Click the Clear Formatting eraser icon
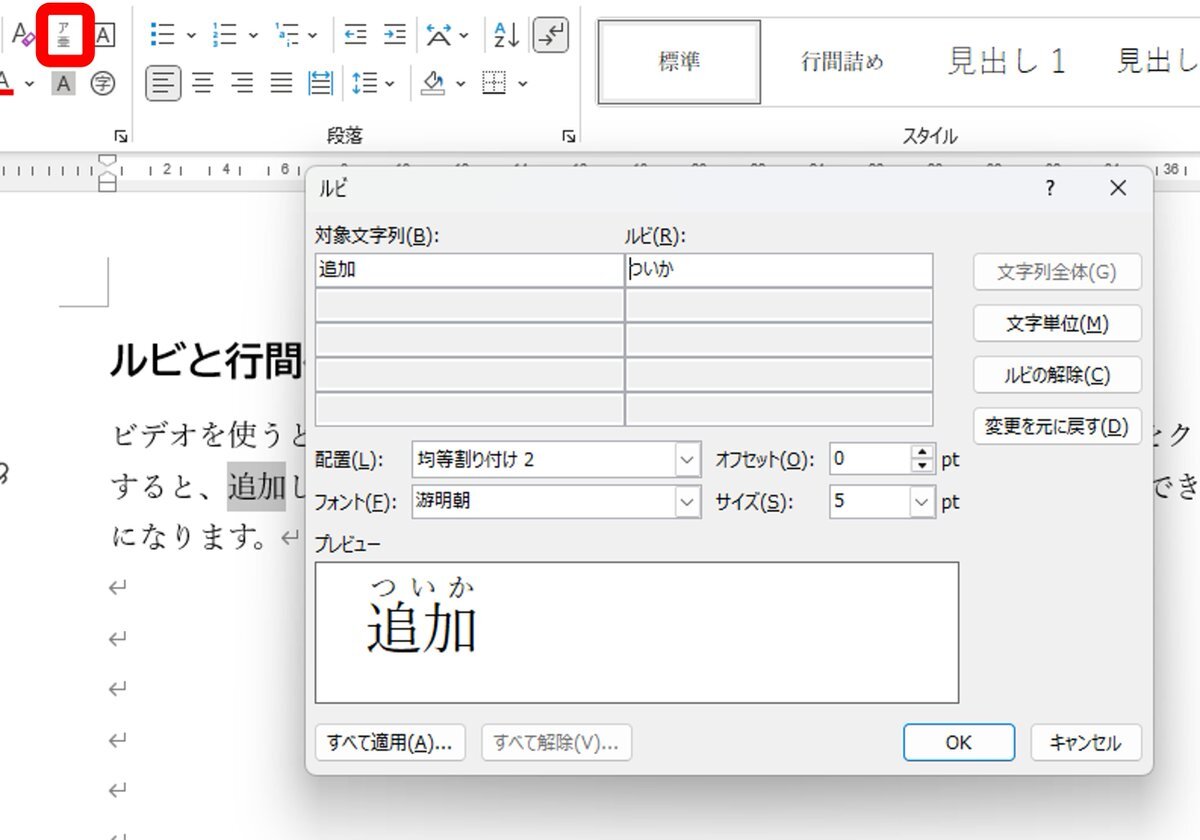The image size is (1200, 840). [x=24, y=36]
